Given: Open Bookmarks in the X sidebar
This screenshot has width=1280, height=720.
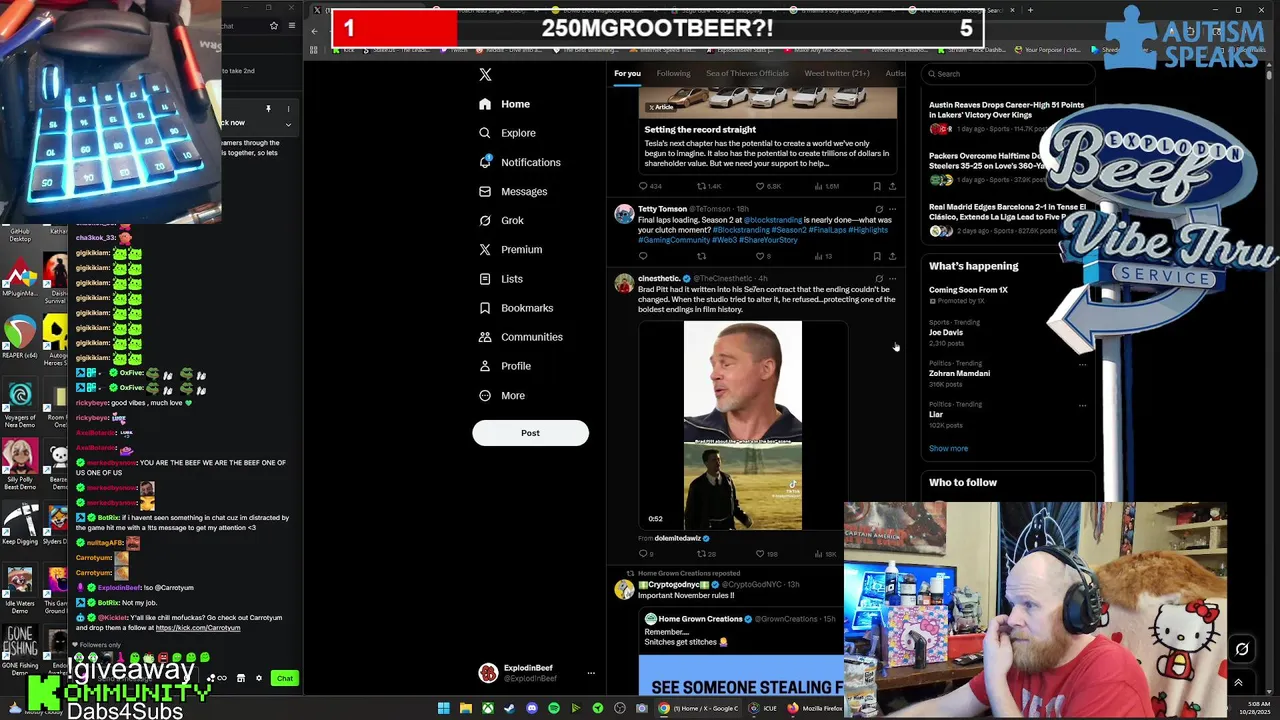Looking at the screenshot, I should (515, 308).
